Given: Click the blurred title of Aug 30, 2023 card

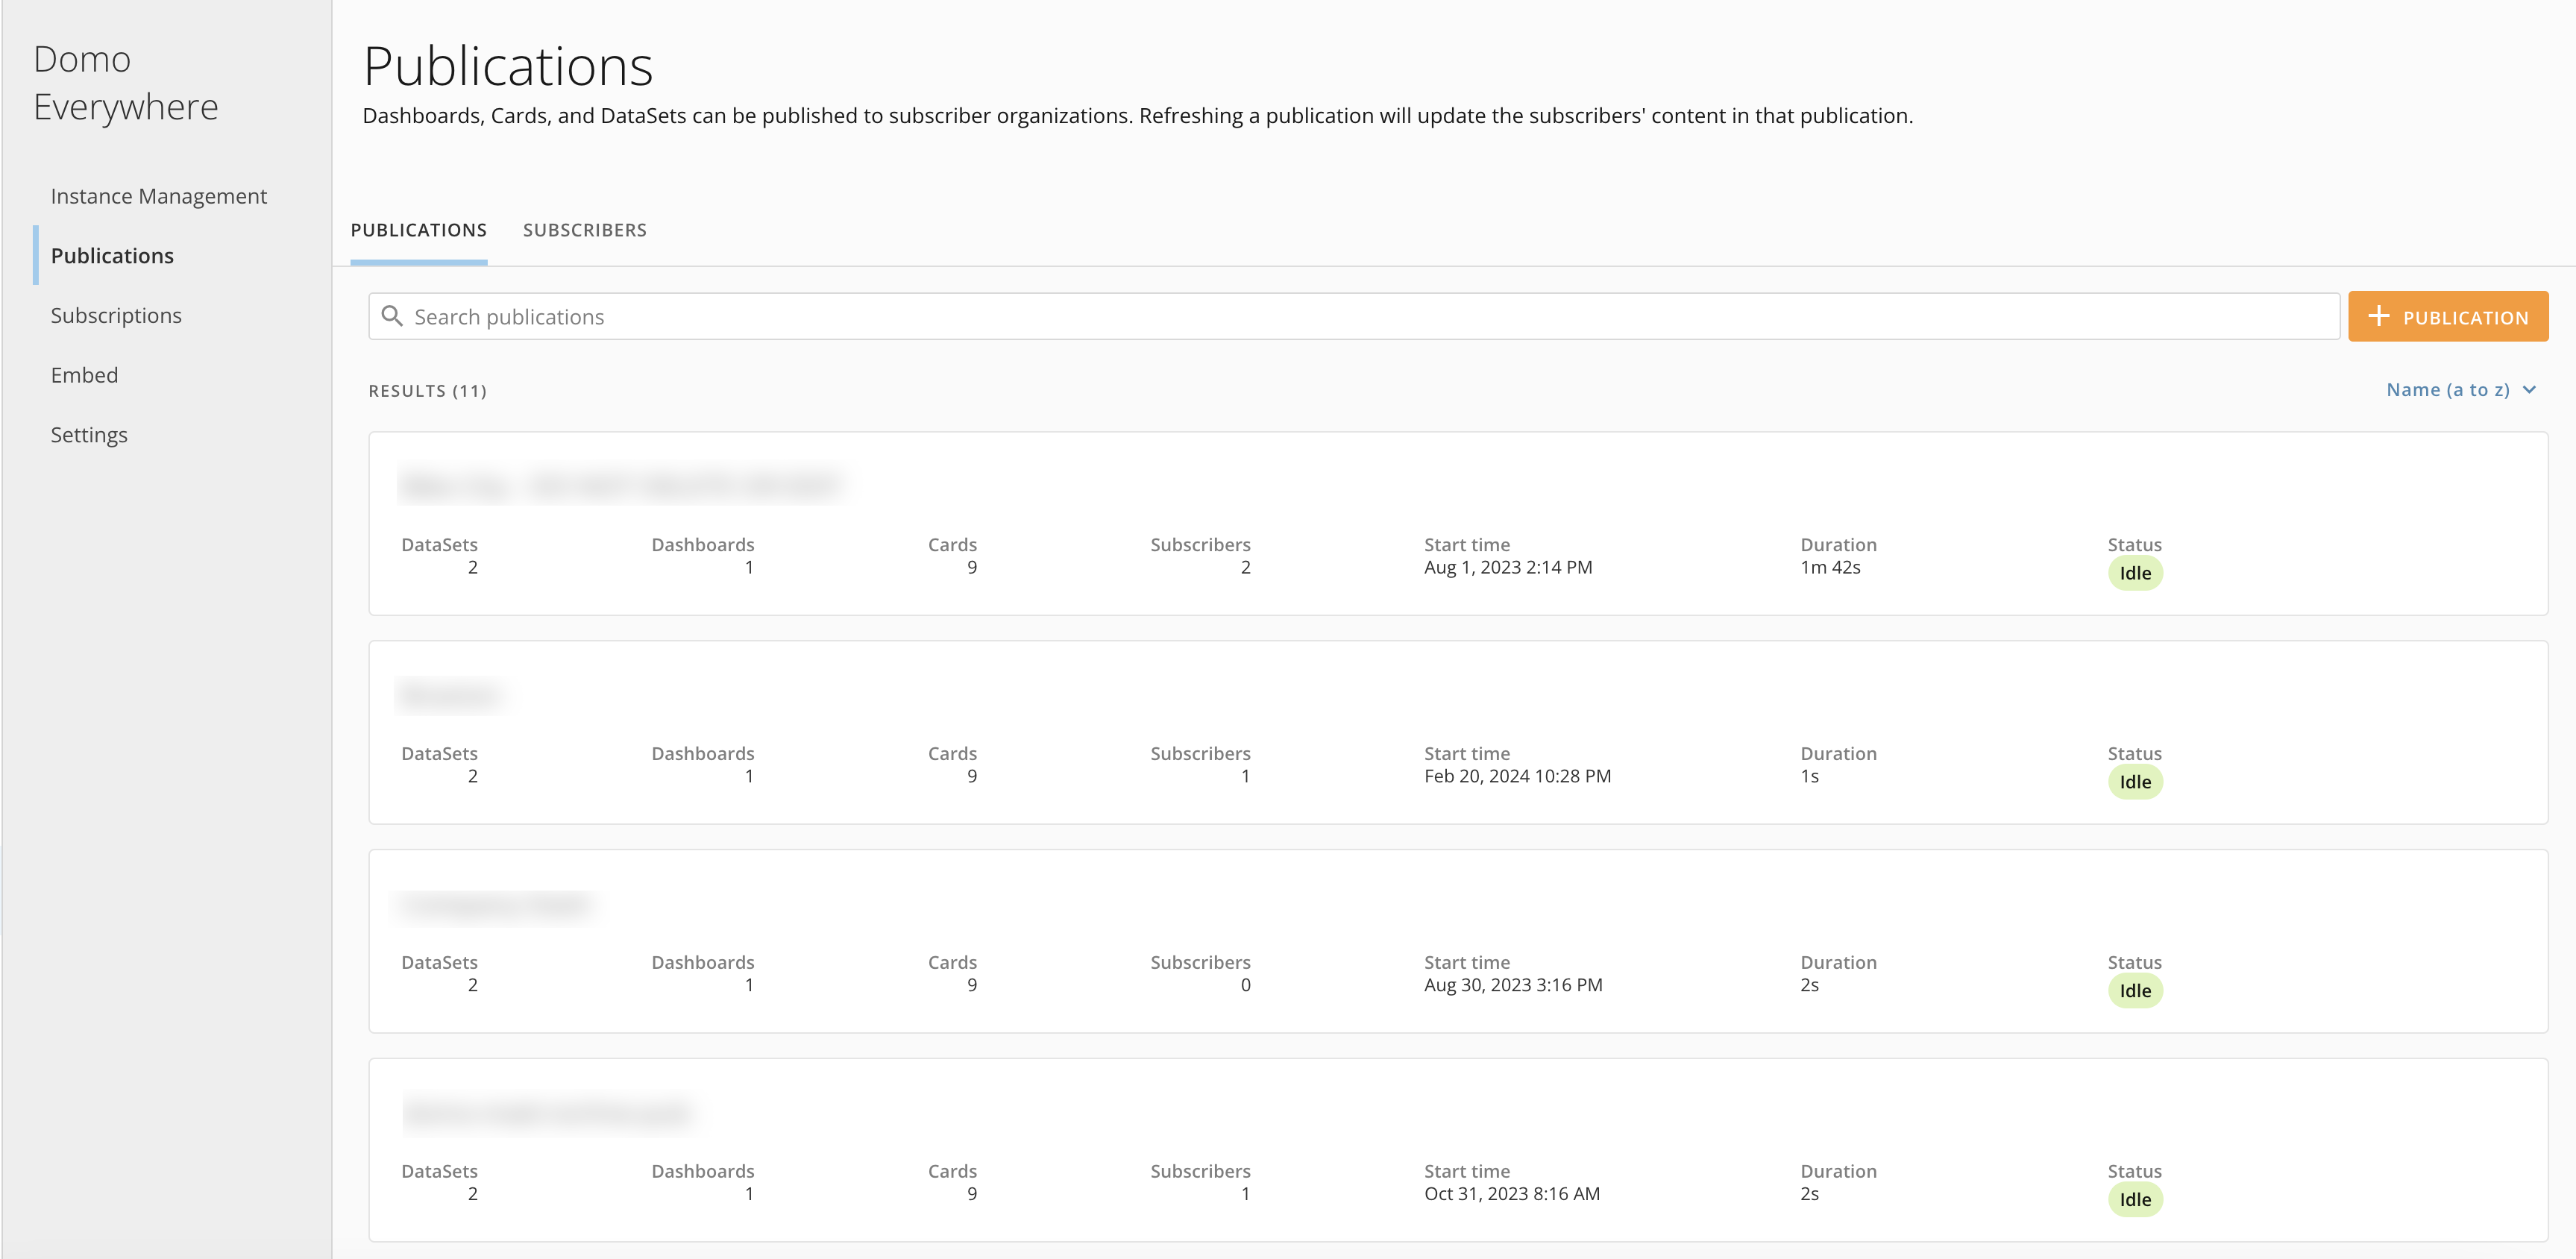Looking at the screenshot, I should (x=497, y=905).
